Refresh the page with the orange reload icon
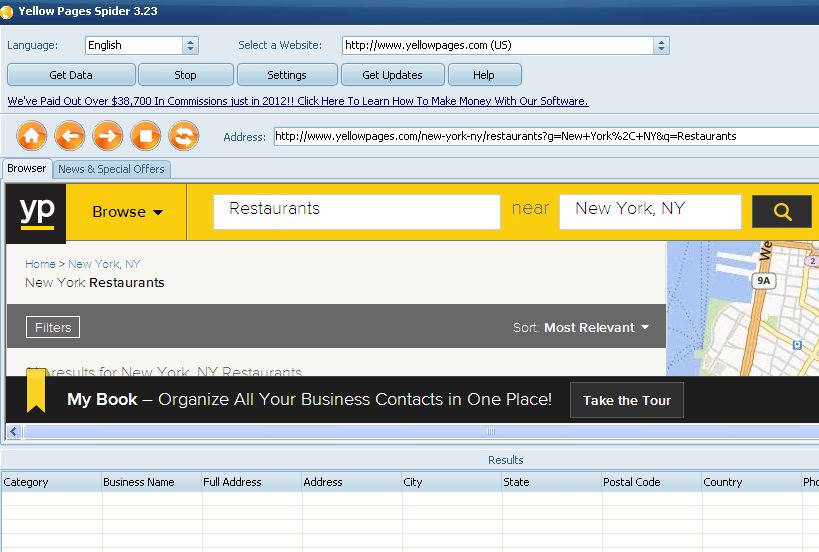Image resolution: width=819 pixels, height=552 pixels. tap(184, 136)
